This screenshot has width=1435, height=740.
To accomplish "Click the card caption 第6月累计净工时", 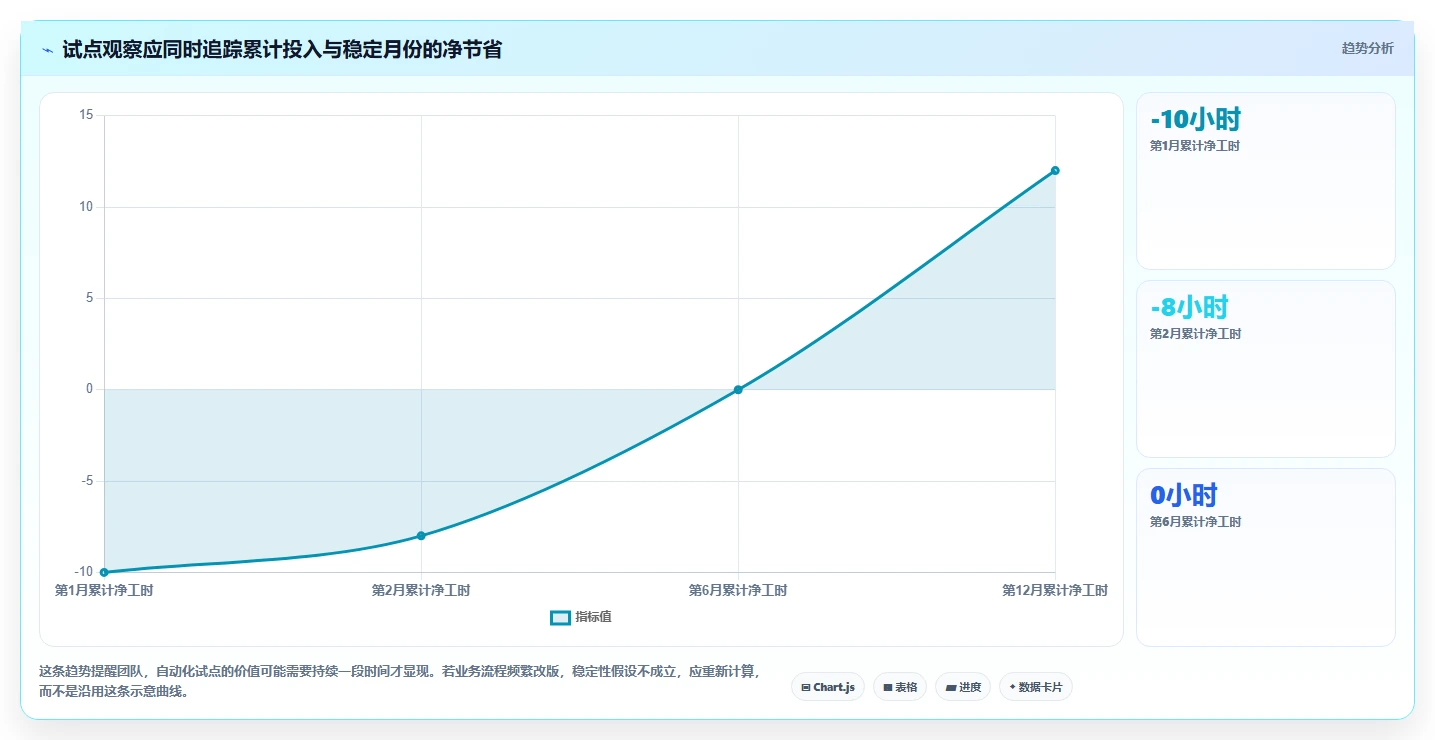I will pyautogui.click(x=1196, y=522).
